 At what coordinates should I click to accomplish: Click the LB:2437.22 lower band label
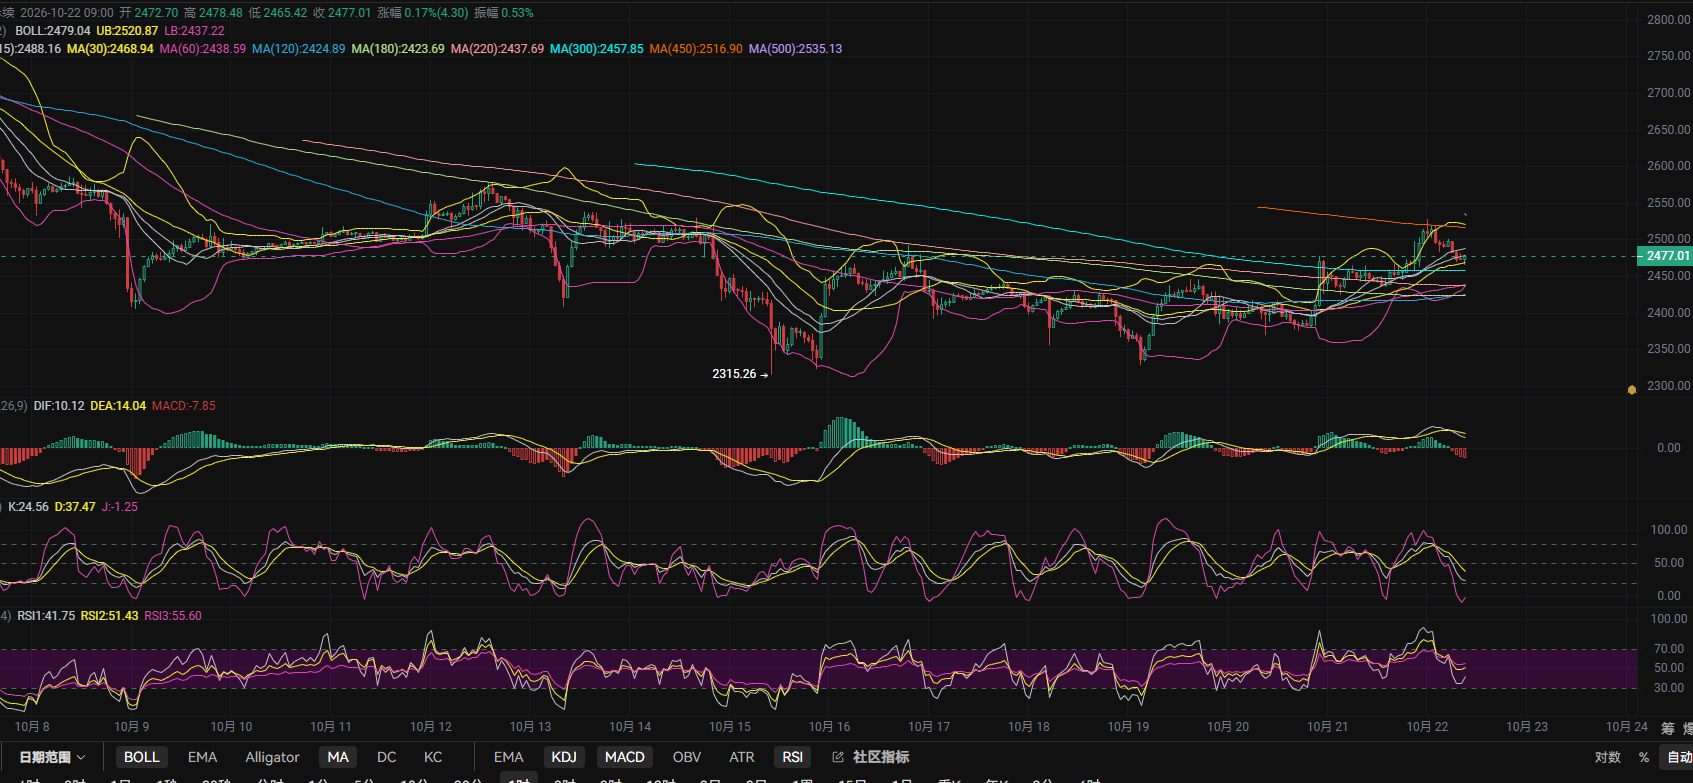[x=194, y=31]
